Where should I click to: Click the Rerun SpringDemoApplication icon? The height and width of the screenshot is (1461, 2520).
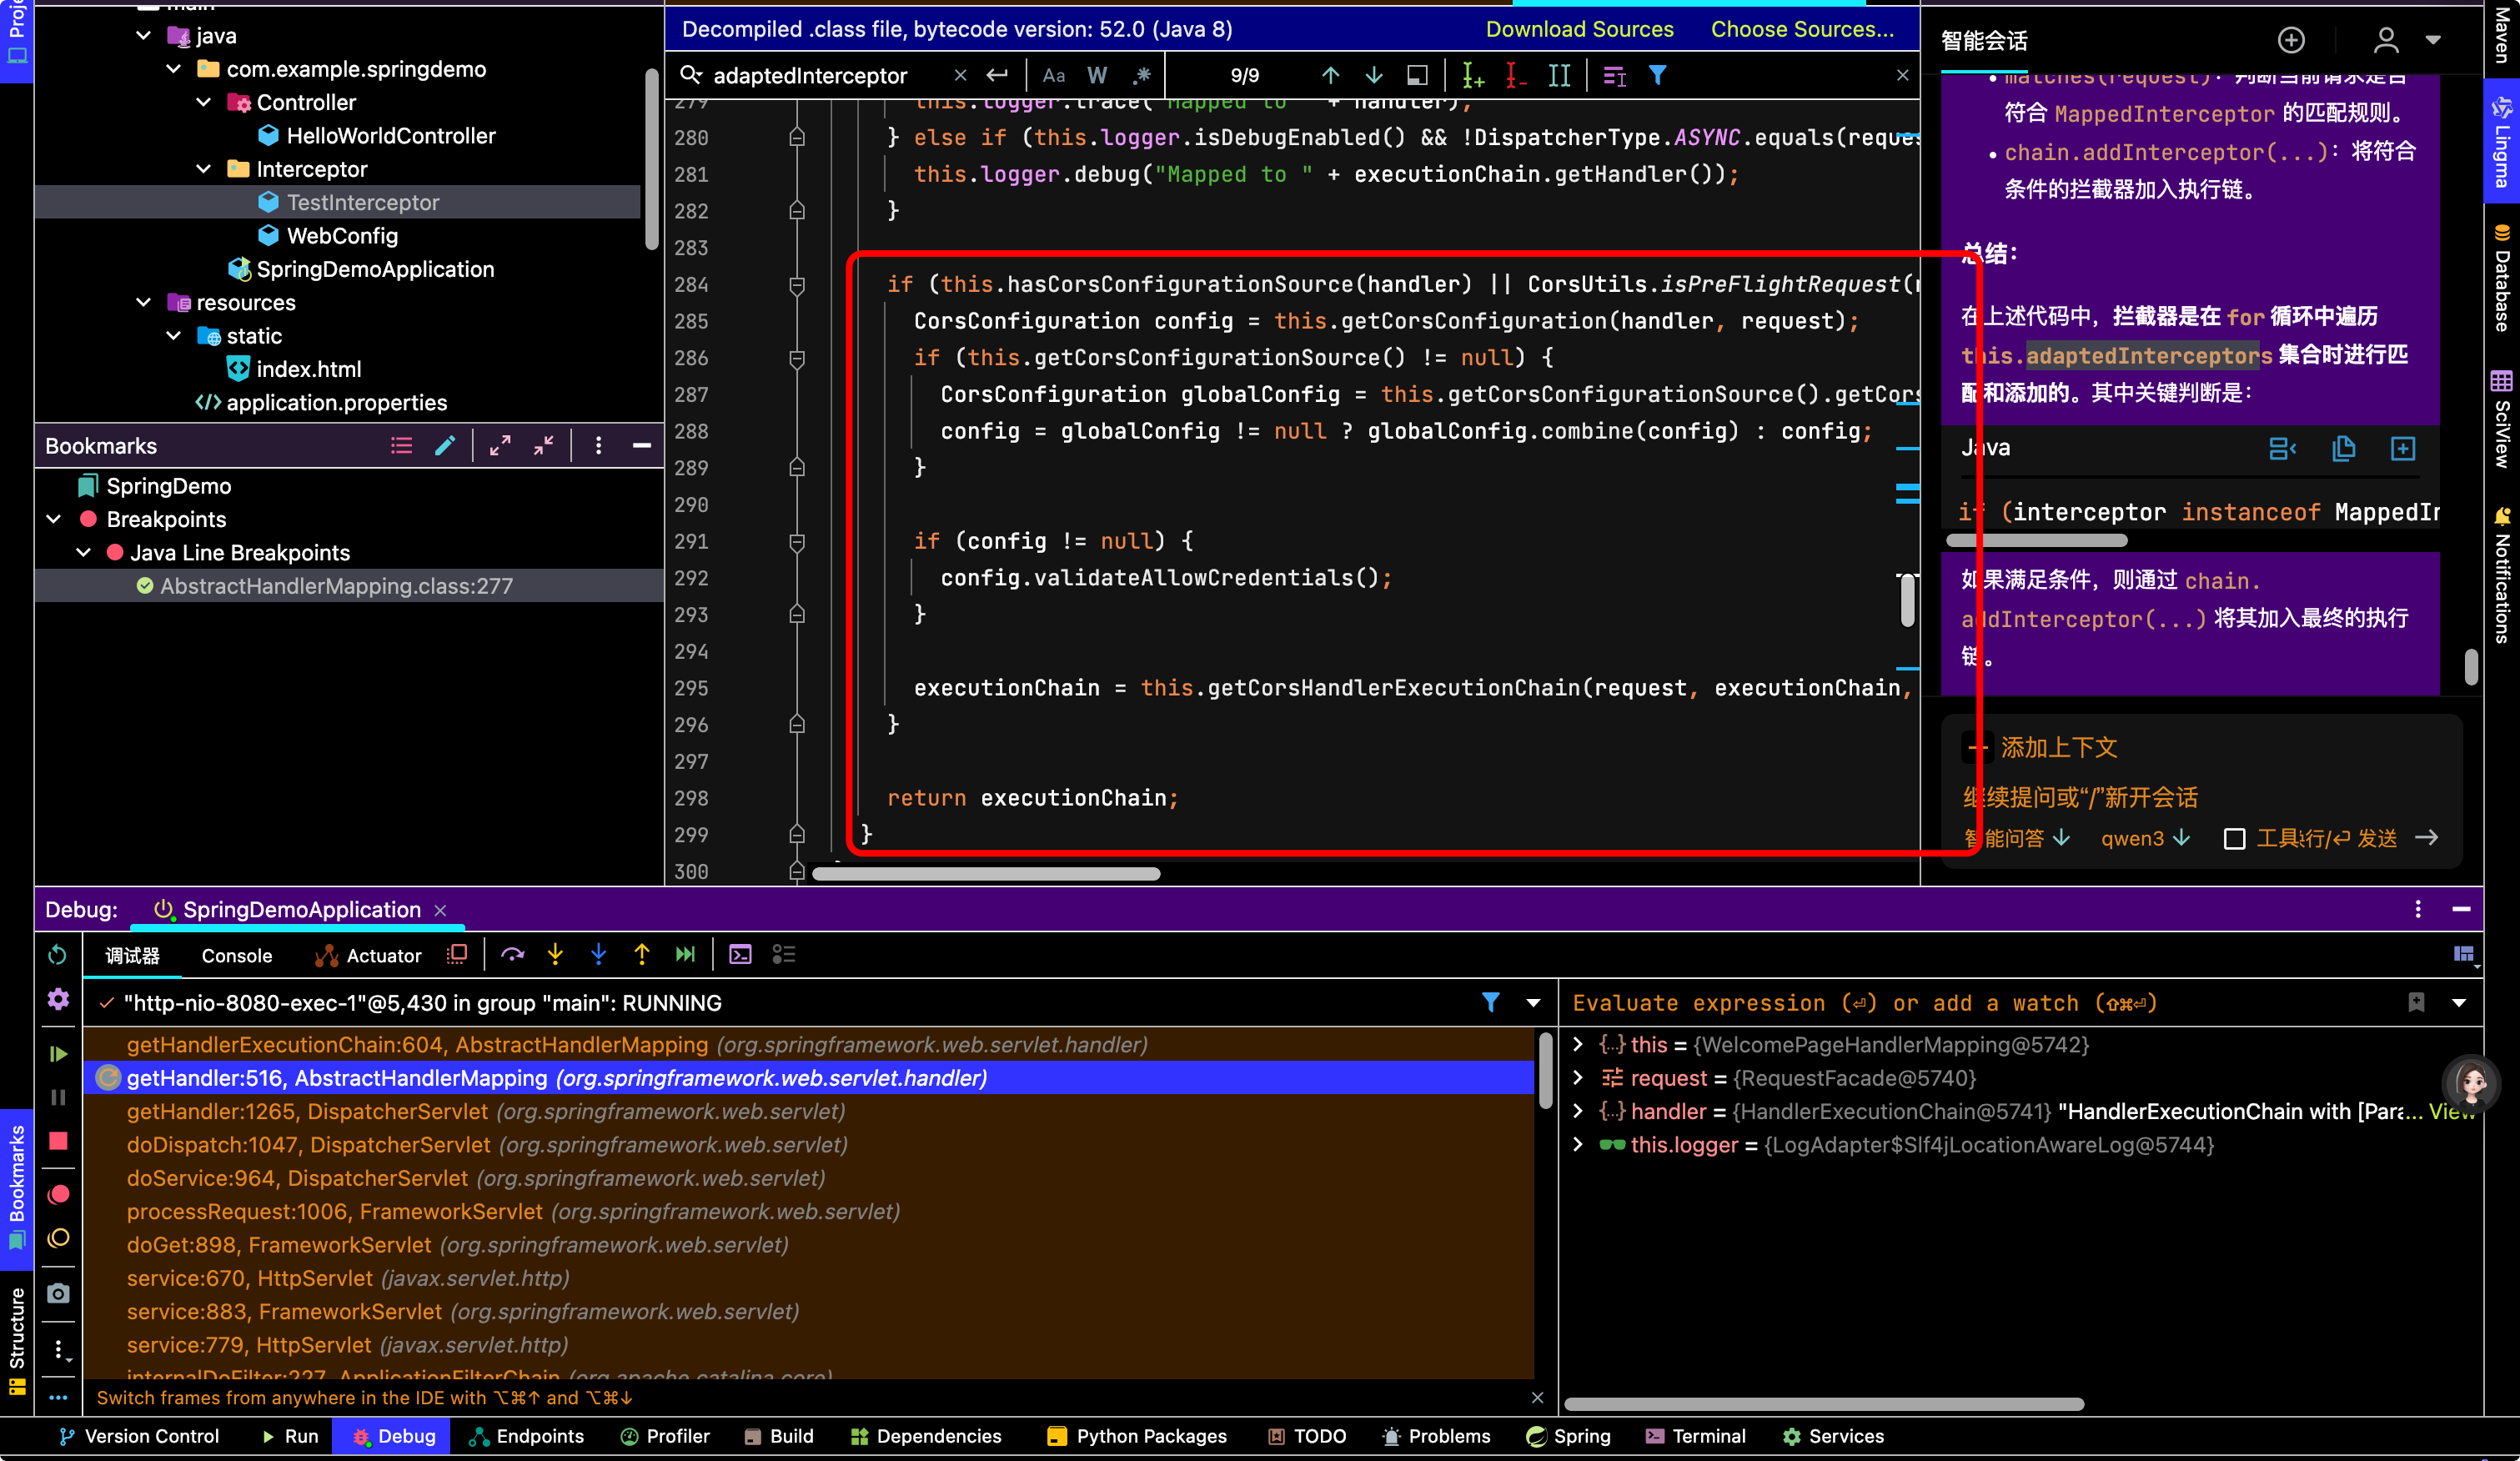(x=58, y=955)
